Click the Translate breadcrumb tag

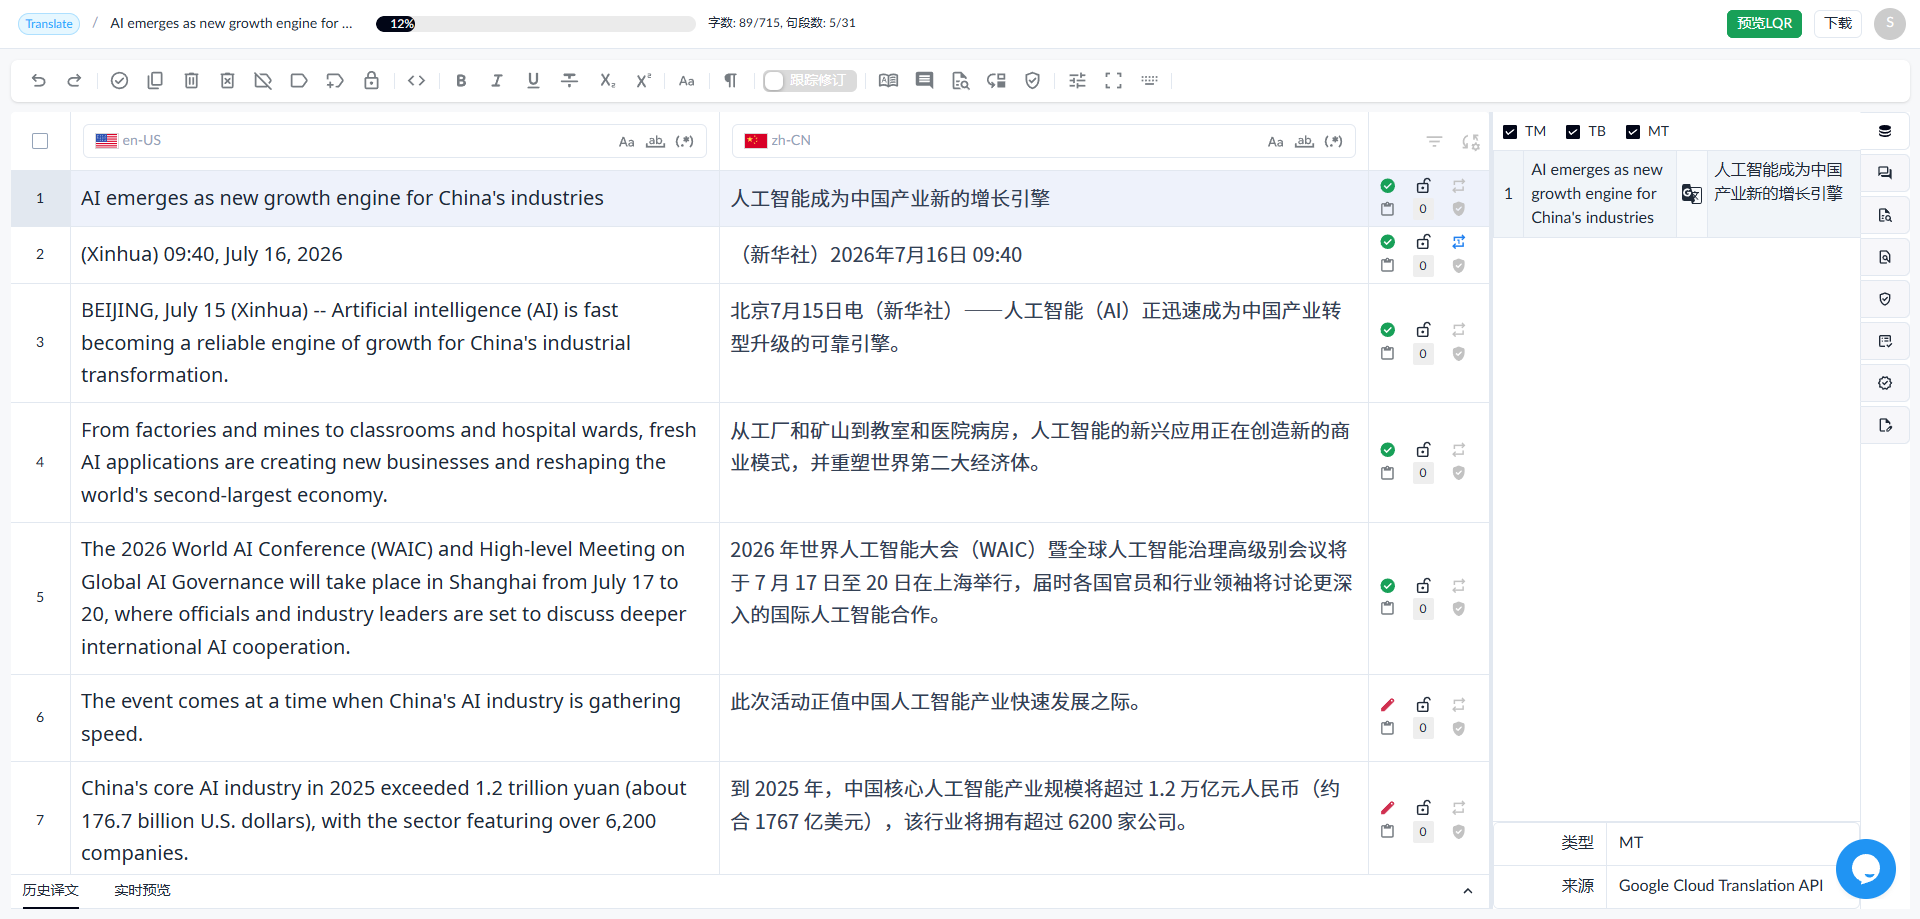[49, 24]
